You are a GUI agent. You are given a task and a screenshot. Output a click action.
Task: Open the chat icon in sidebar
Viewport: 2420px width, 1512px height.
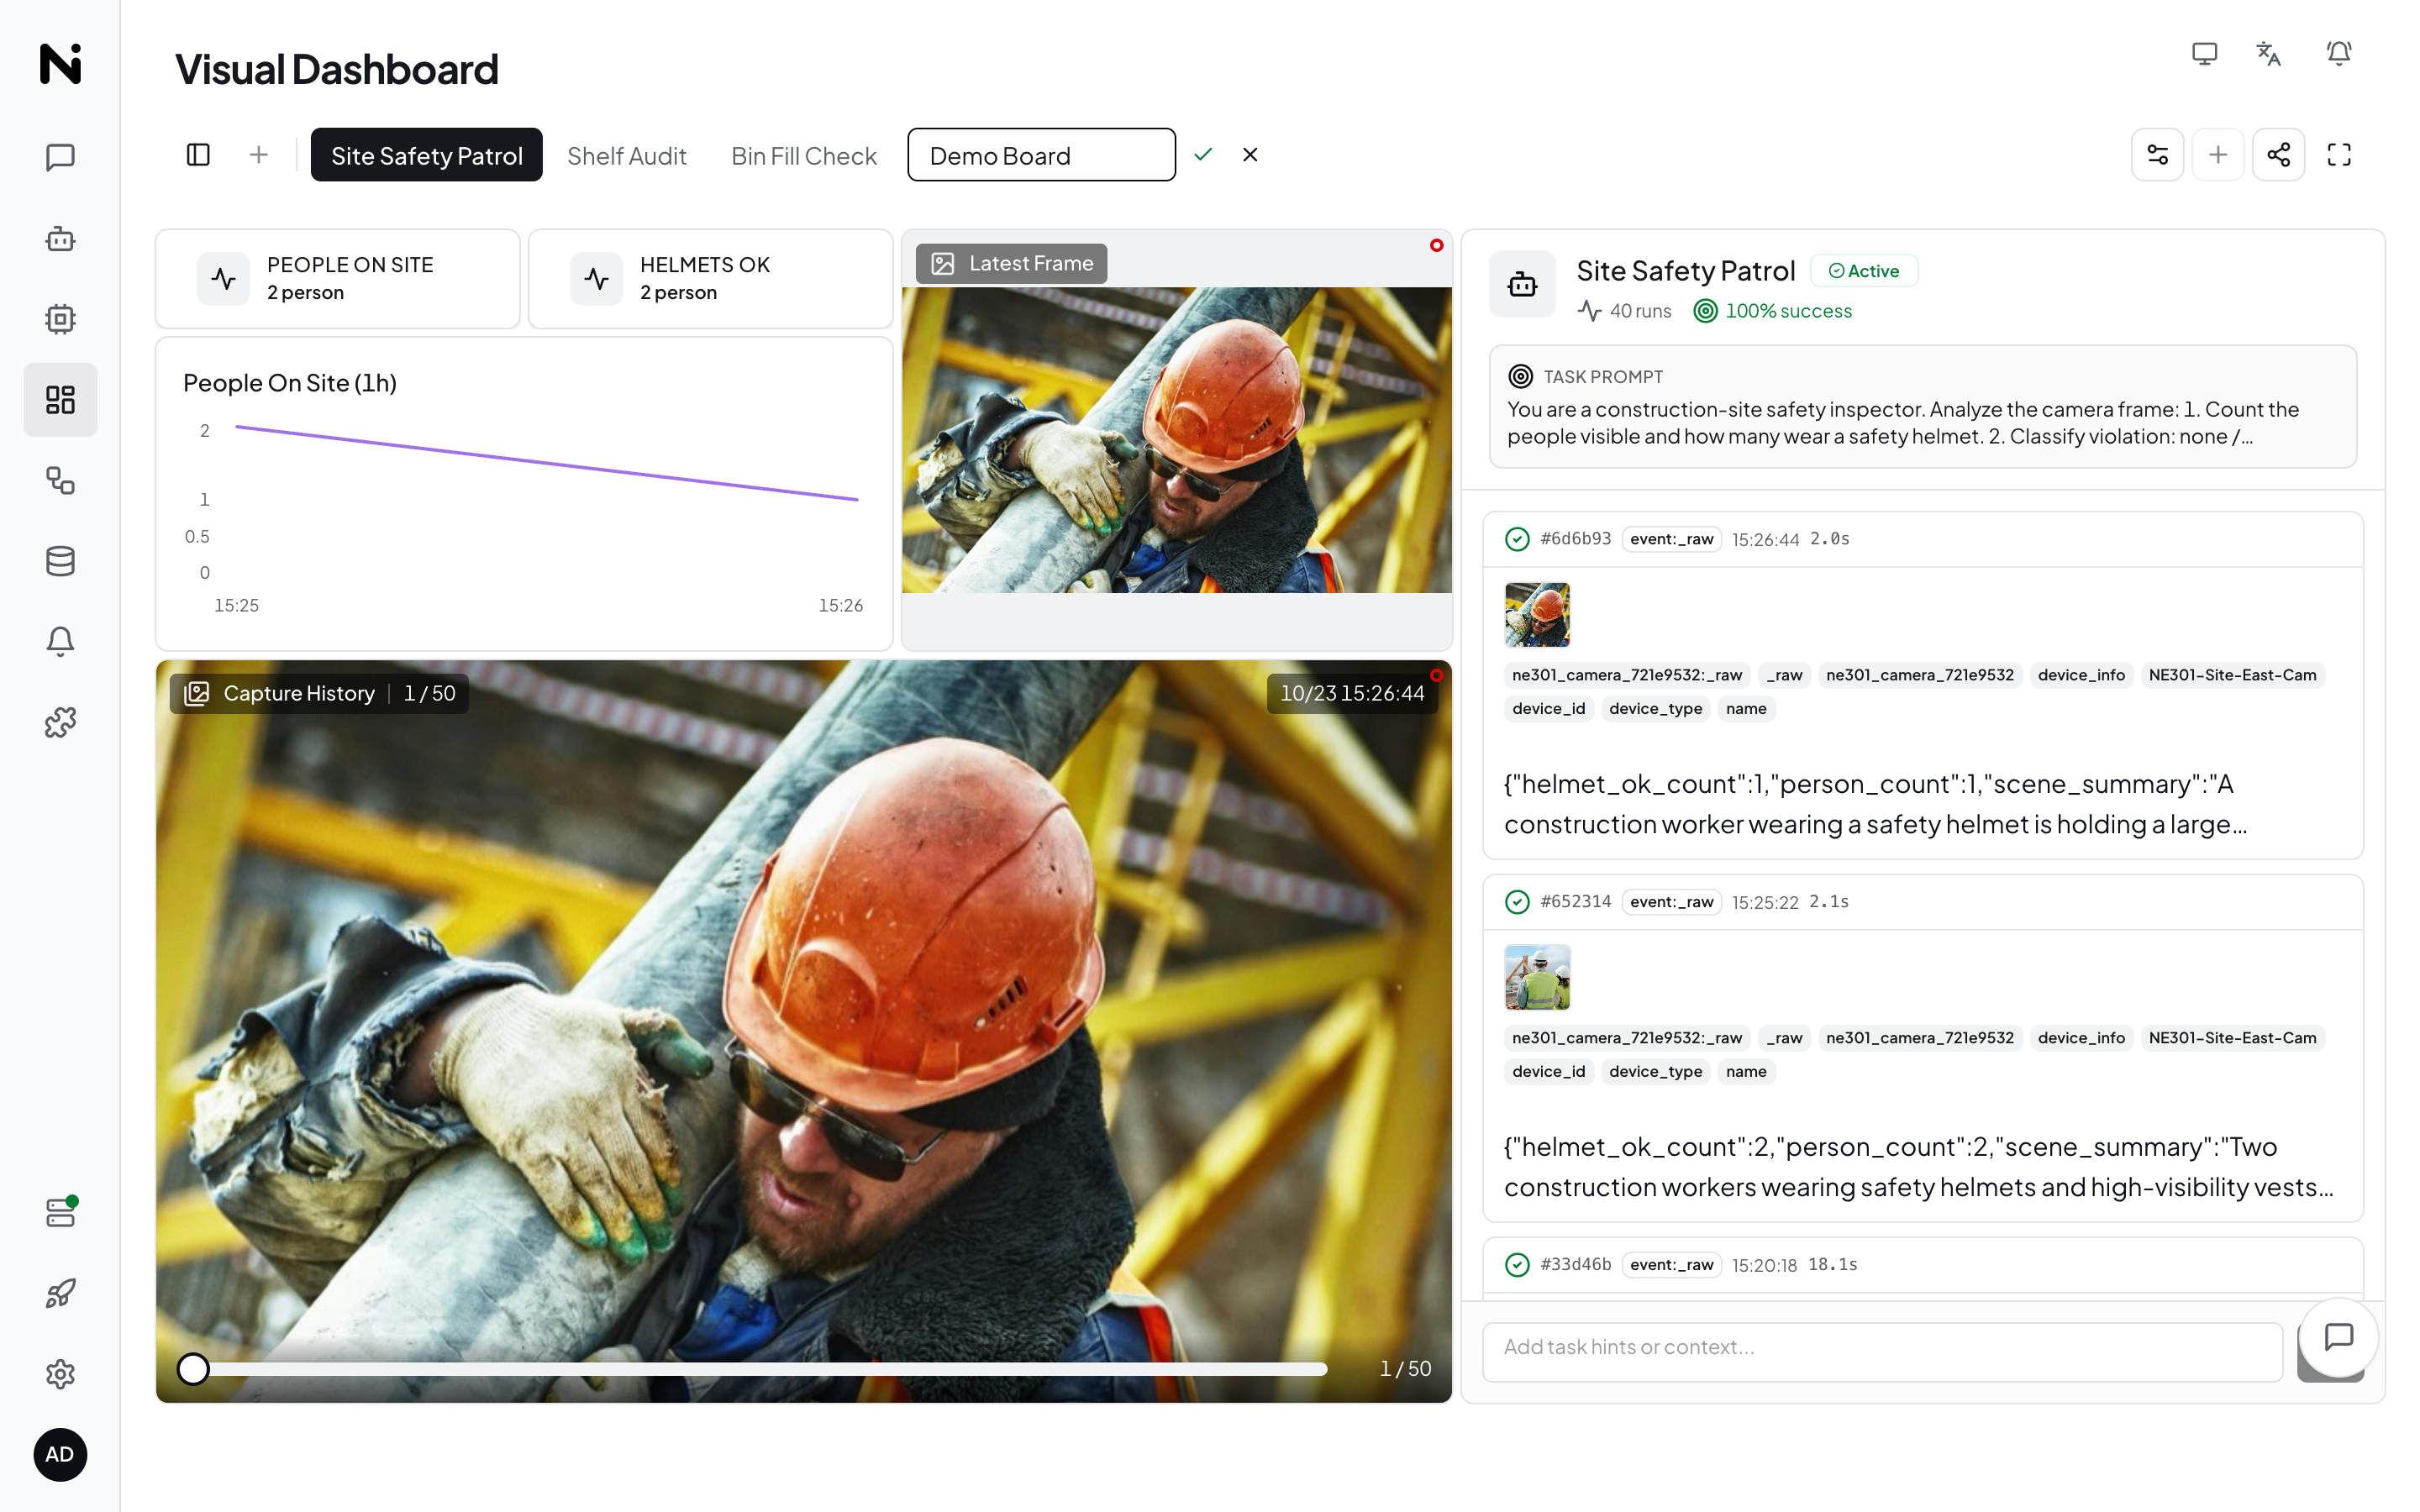tap(60, 157)
